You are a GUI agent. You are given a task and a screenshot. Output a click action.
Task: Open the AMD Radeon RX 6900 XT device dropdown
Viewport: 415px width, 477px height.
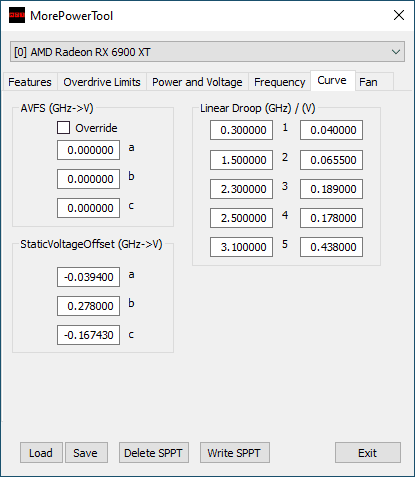[x=207, y=52]
